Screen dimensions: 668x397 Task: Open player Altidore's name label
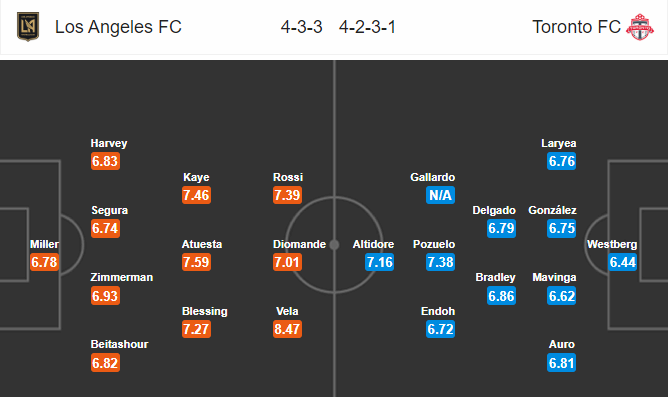373,244
